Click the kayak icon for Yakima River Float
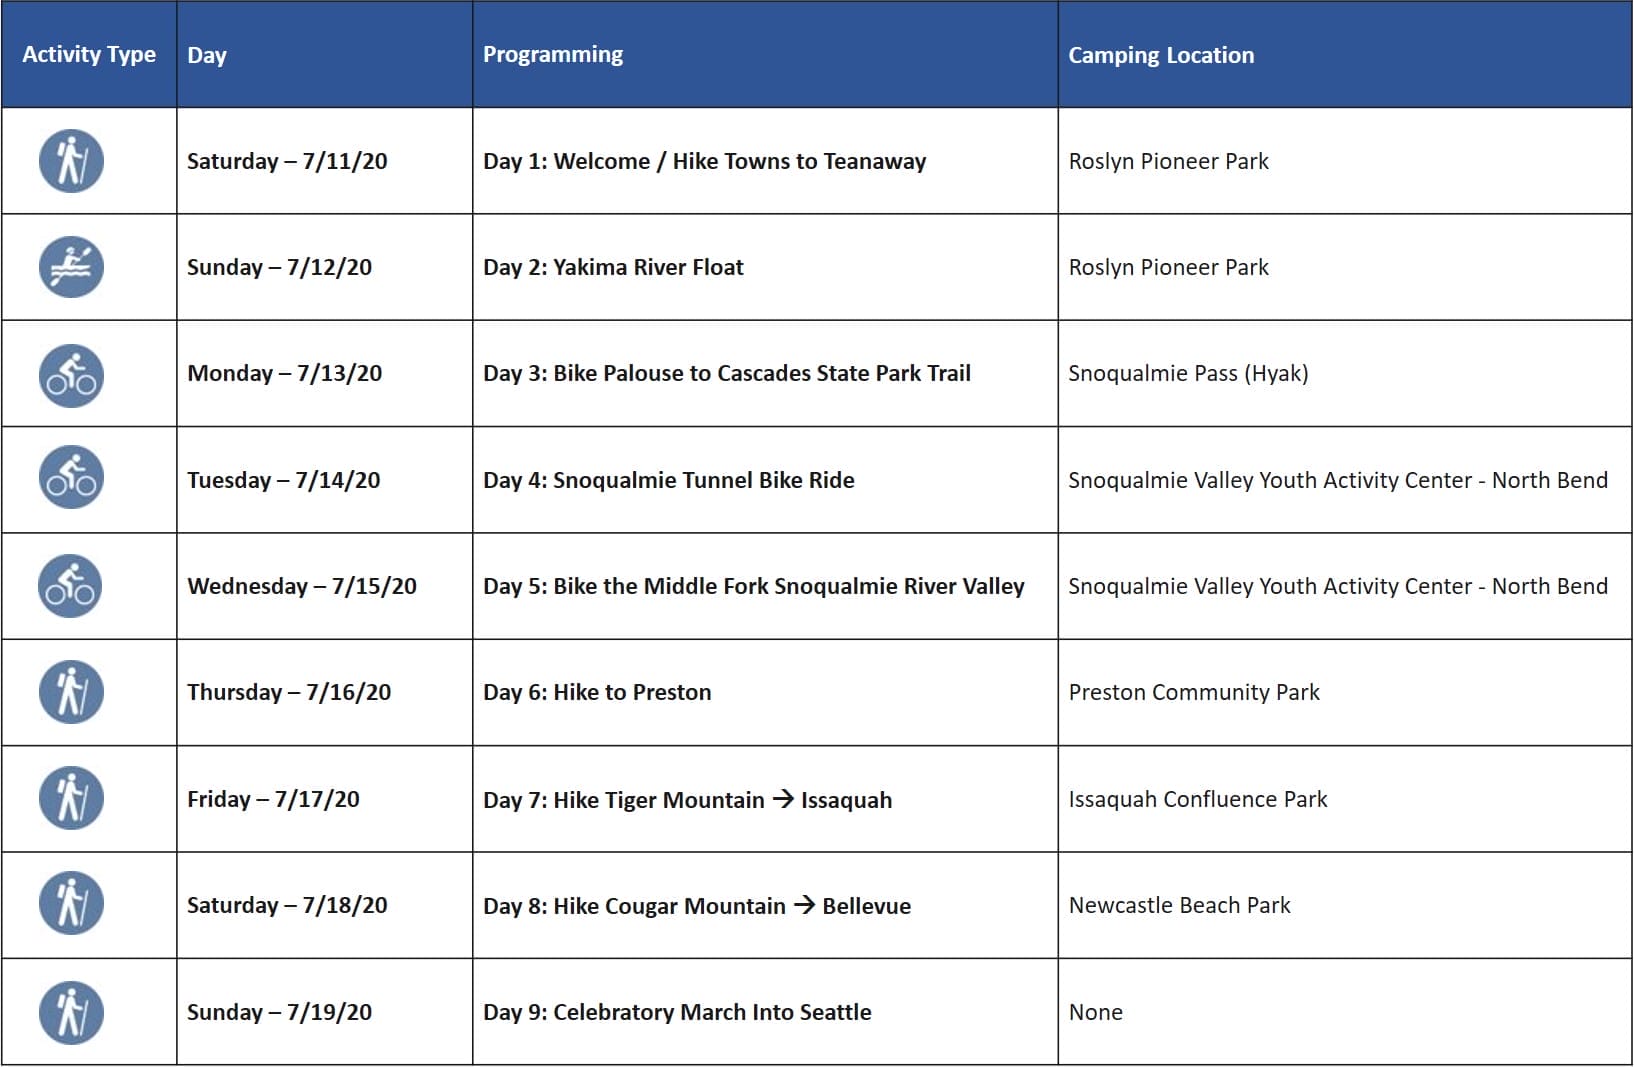This screenshot has height=1067, width=1634. pyautogui.click(x=71, y=267)
